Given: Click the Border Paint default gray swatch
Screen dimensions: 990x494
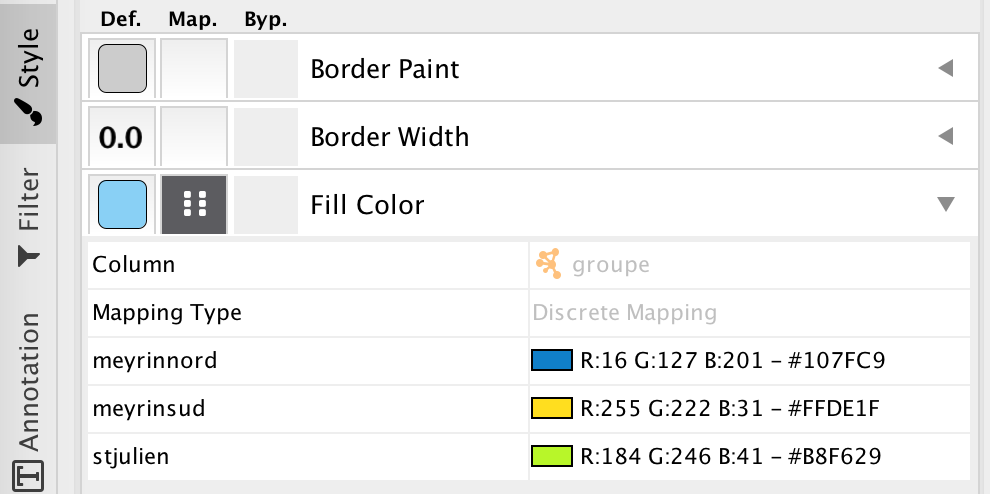Looking at the screenshot, I should click(x=122, y=68).
